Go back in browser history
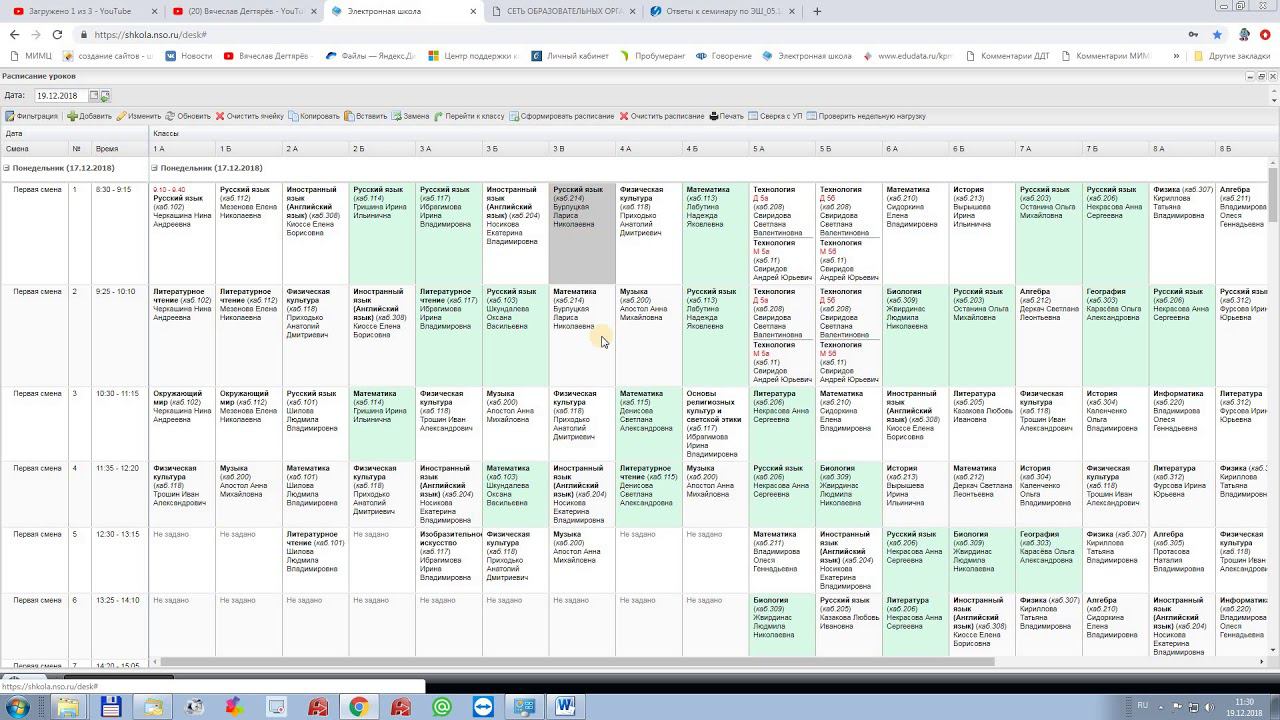 (x=14, y=34)
